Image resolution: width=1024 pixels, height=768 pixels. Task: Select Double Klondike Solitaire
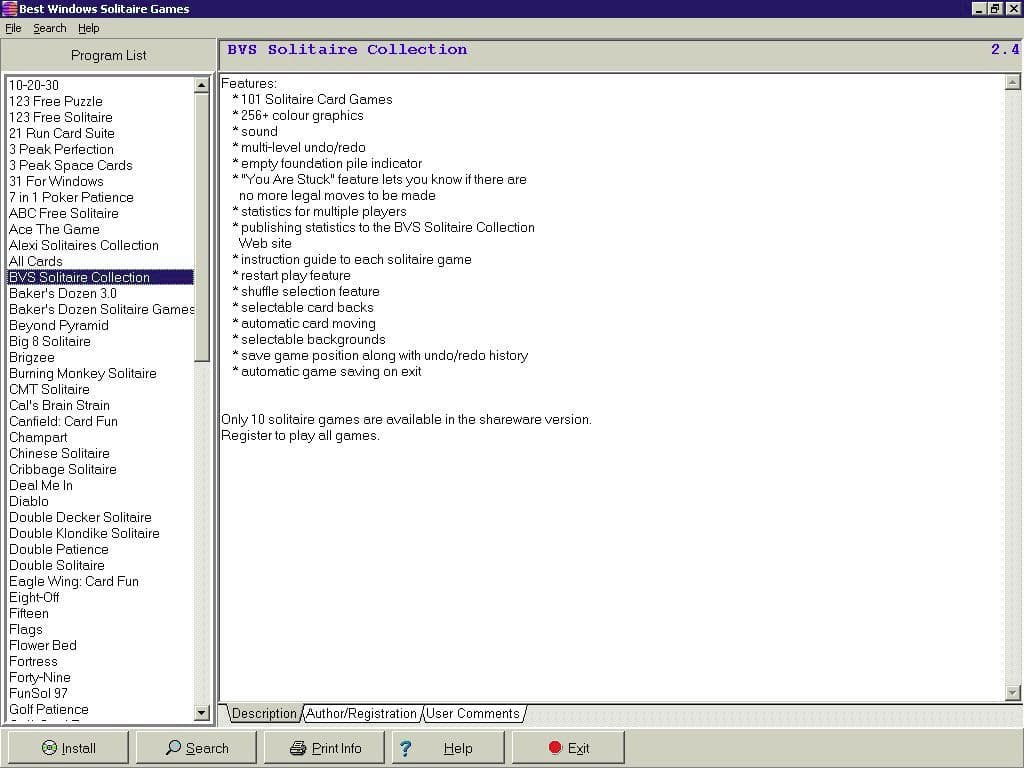pos(100,533)
